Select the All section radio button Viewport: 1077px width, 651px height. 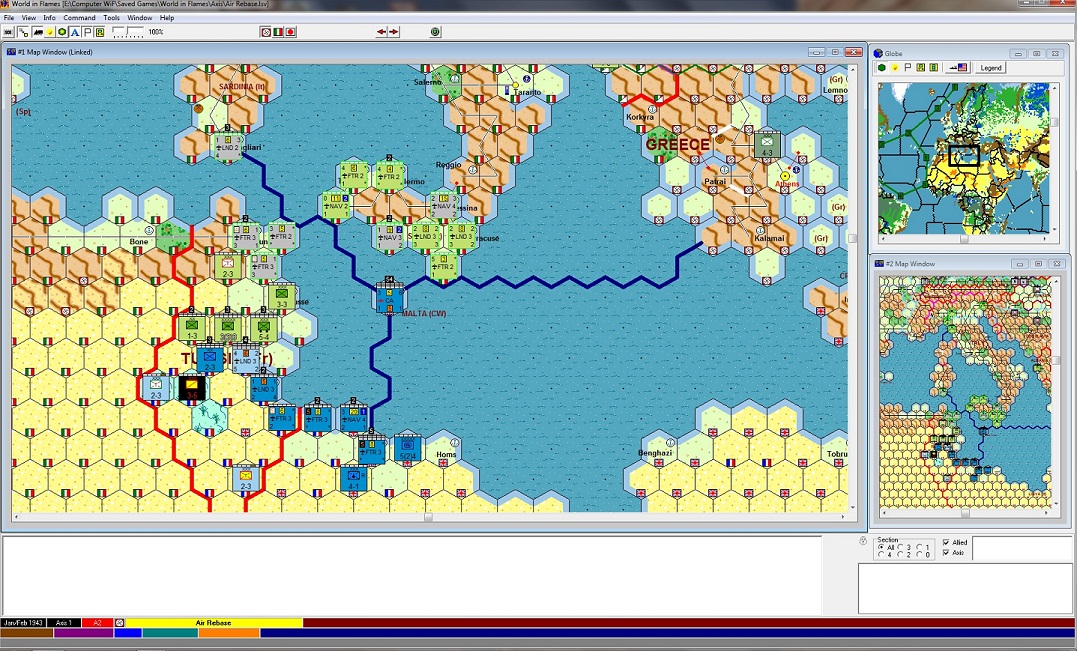tap(881, 547)
